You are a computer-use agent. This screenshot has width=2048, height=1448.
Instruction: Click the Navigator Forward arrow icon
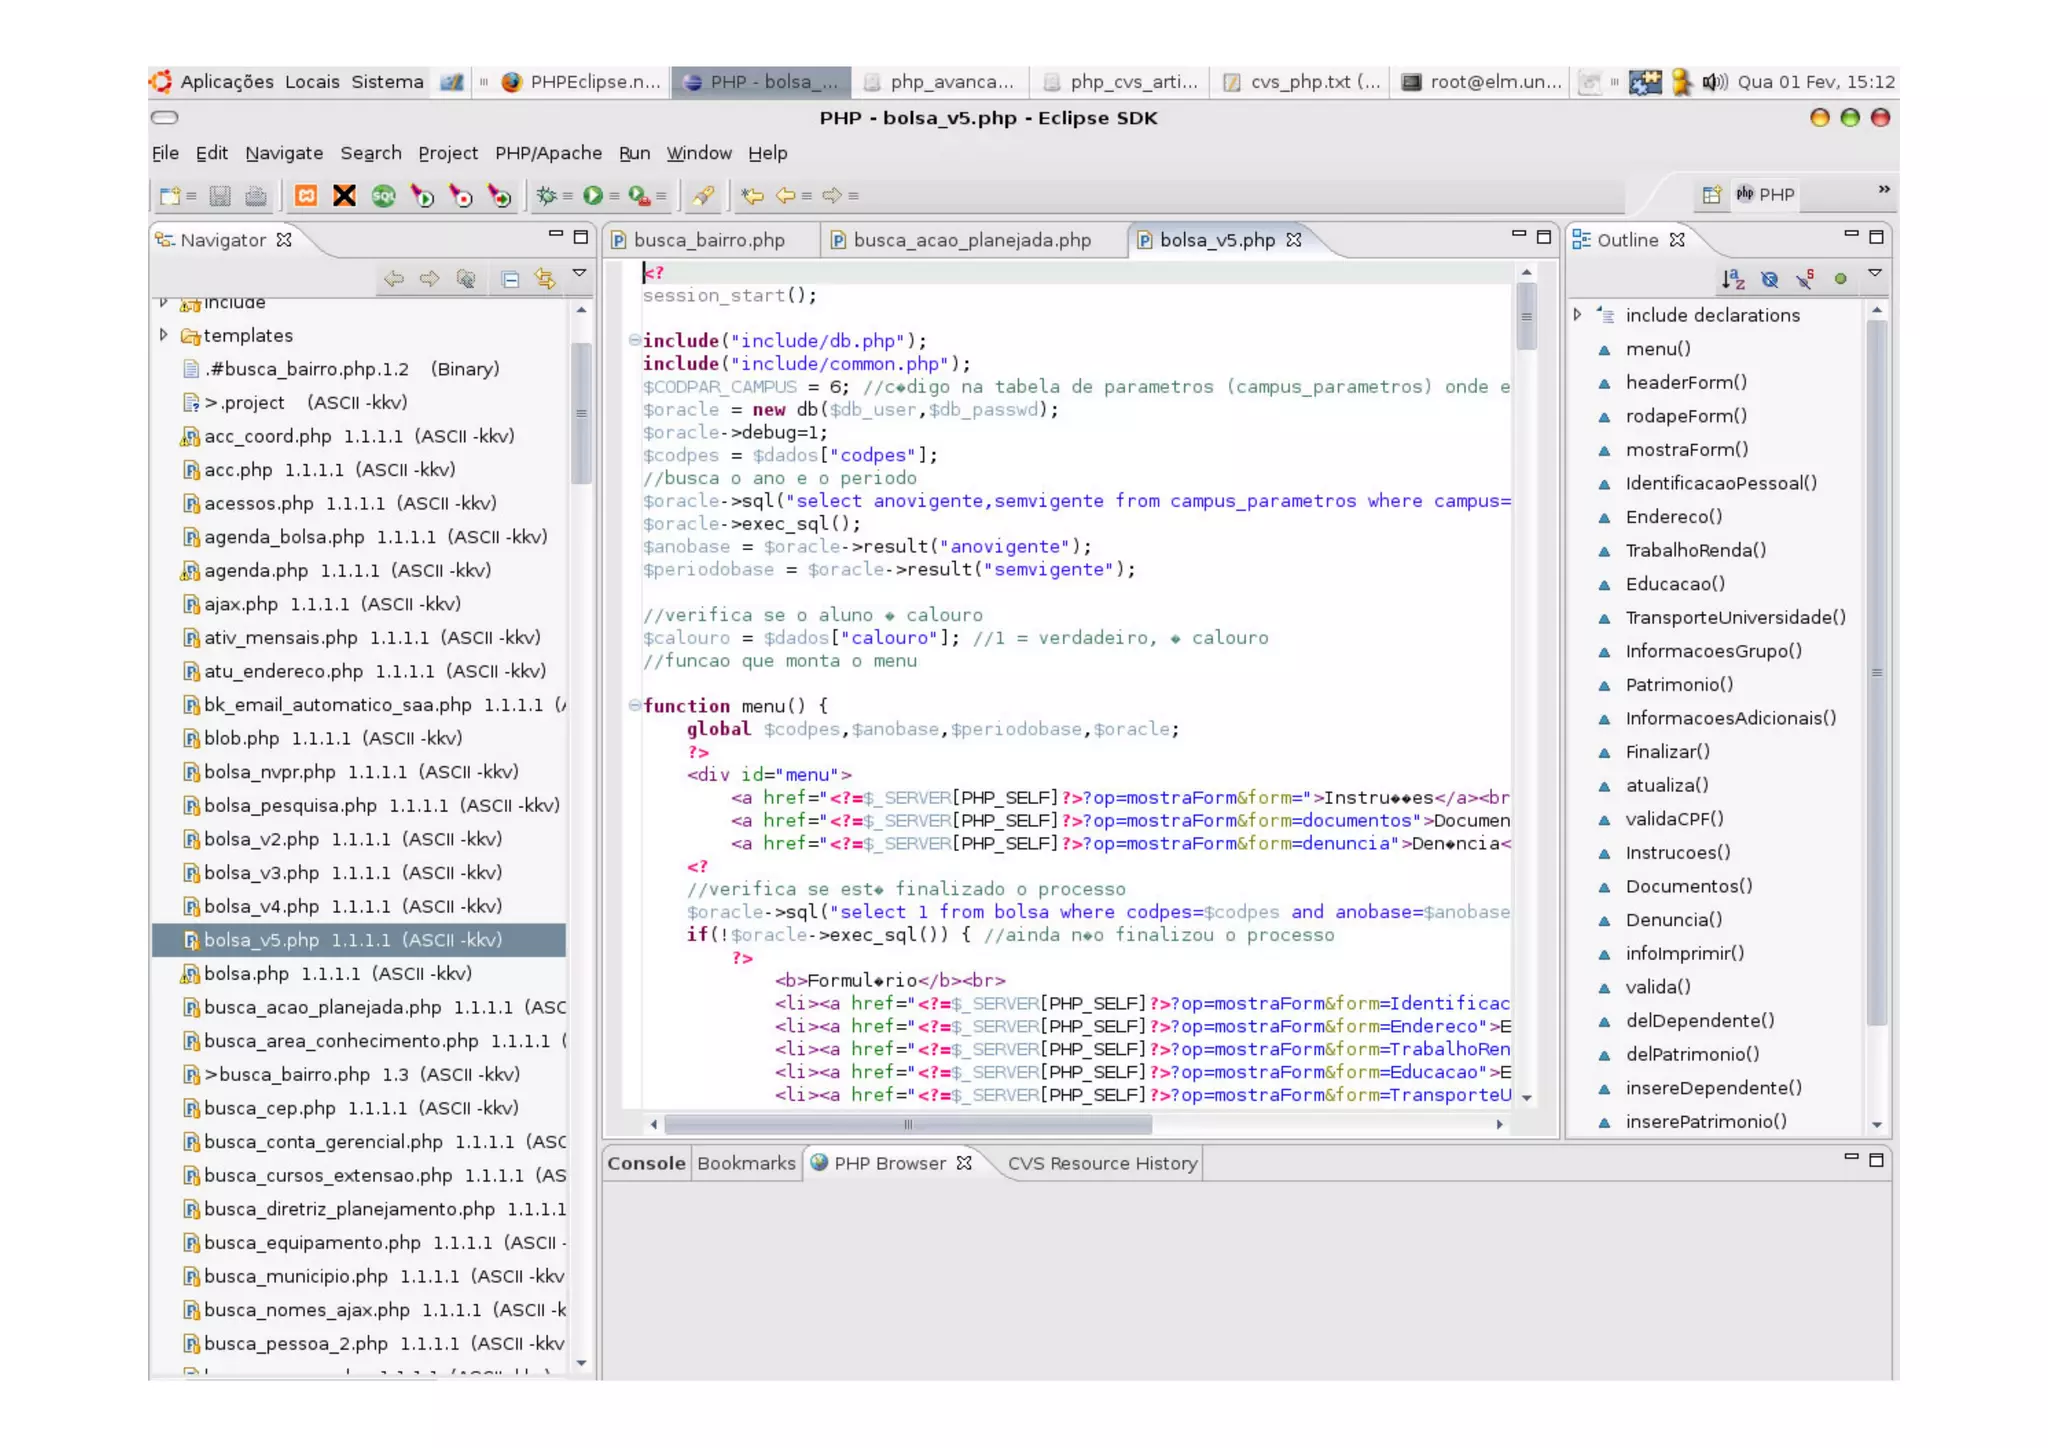pyautogui.click(x=429, y=279)
